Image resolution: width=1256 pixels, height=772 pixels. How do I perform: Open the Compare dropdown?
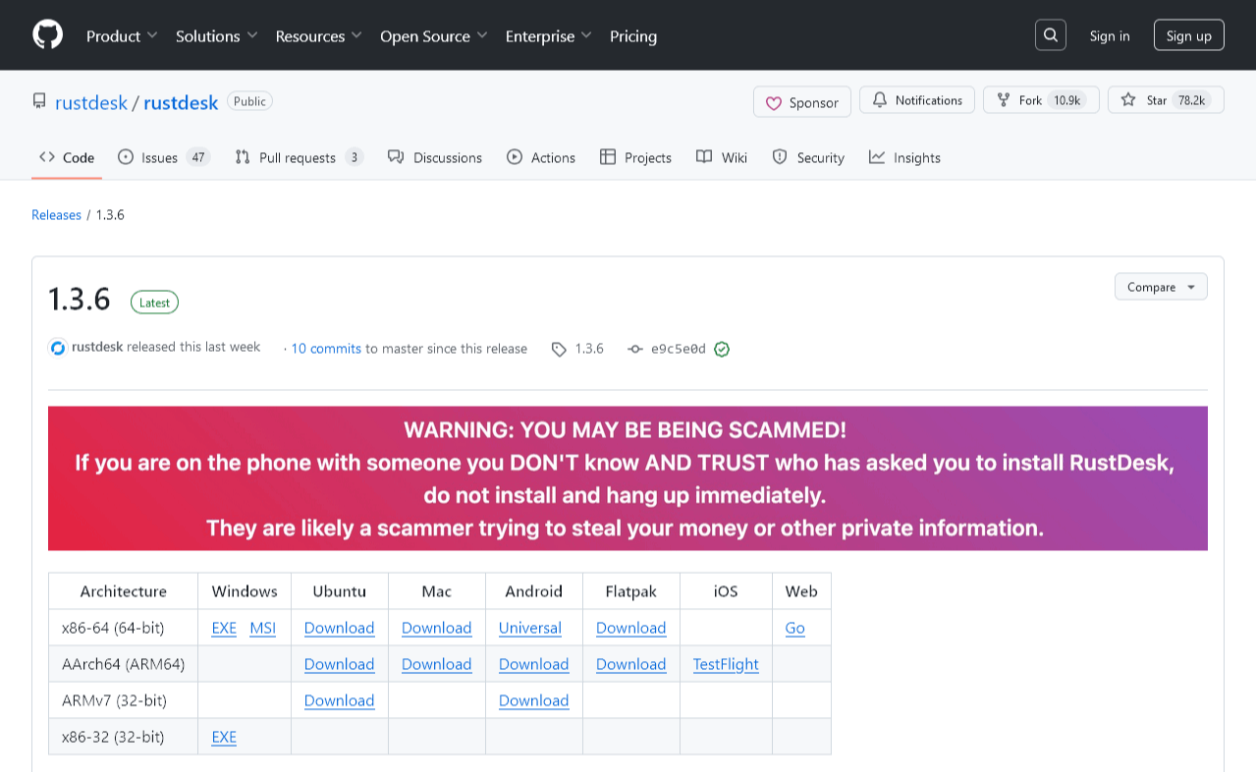pos(1160,286)
